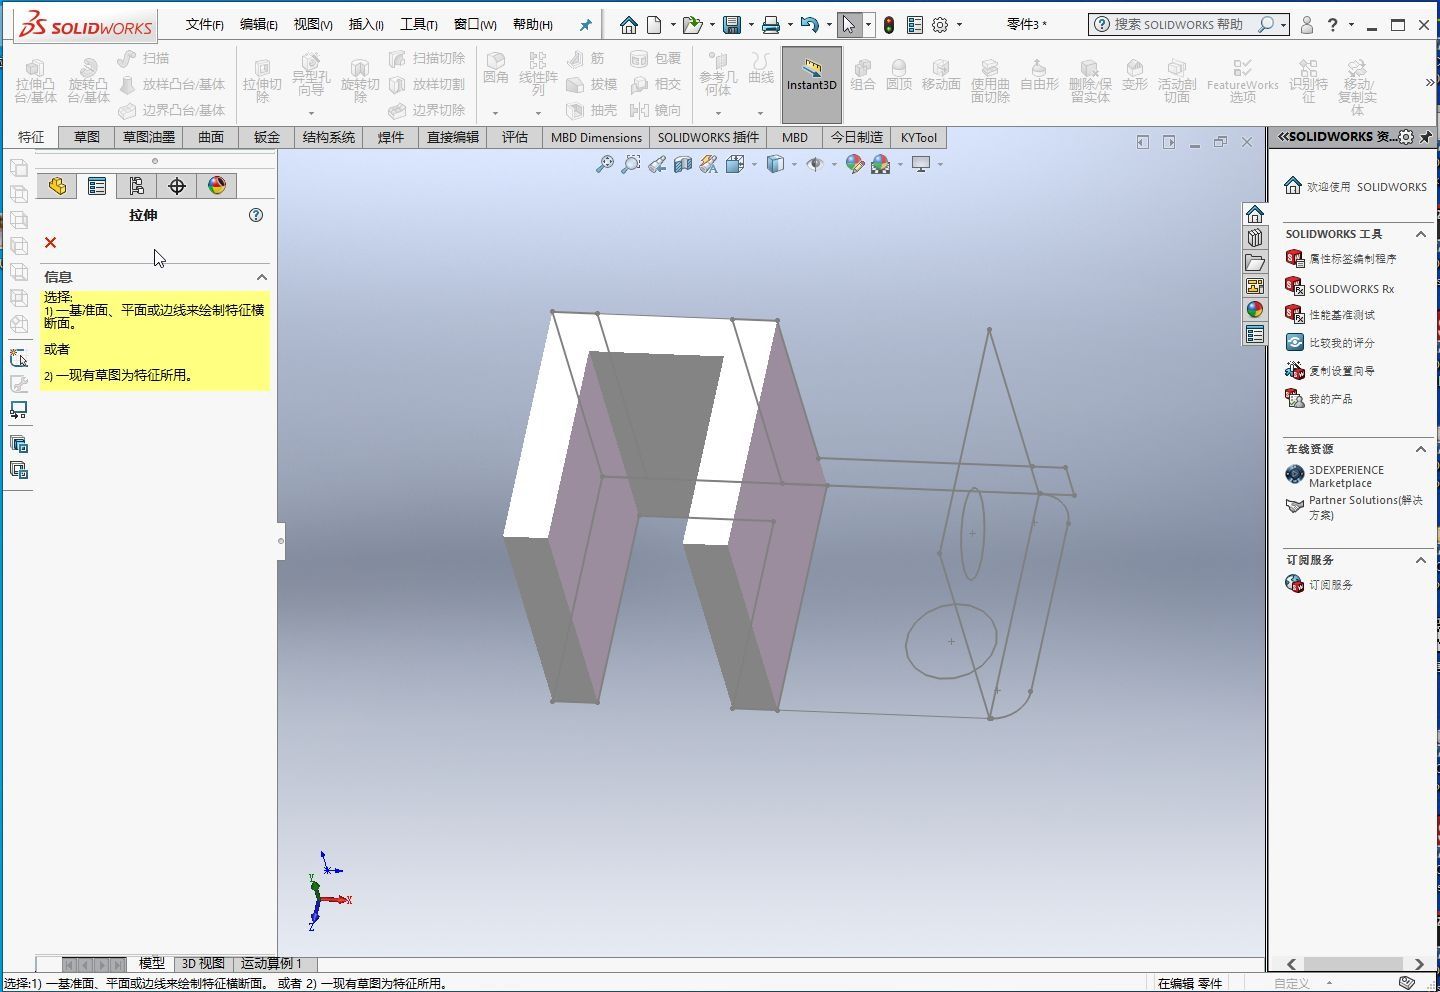Click the Zoom to Area icon
The height and width of the screenshot is (992, 1440).
pos(630,164)
